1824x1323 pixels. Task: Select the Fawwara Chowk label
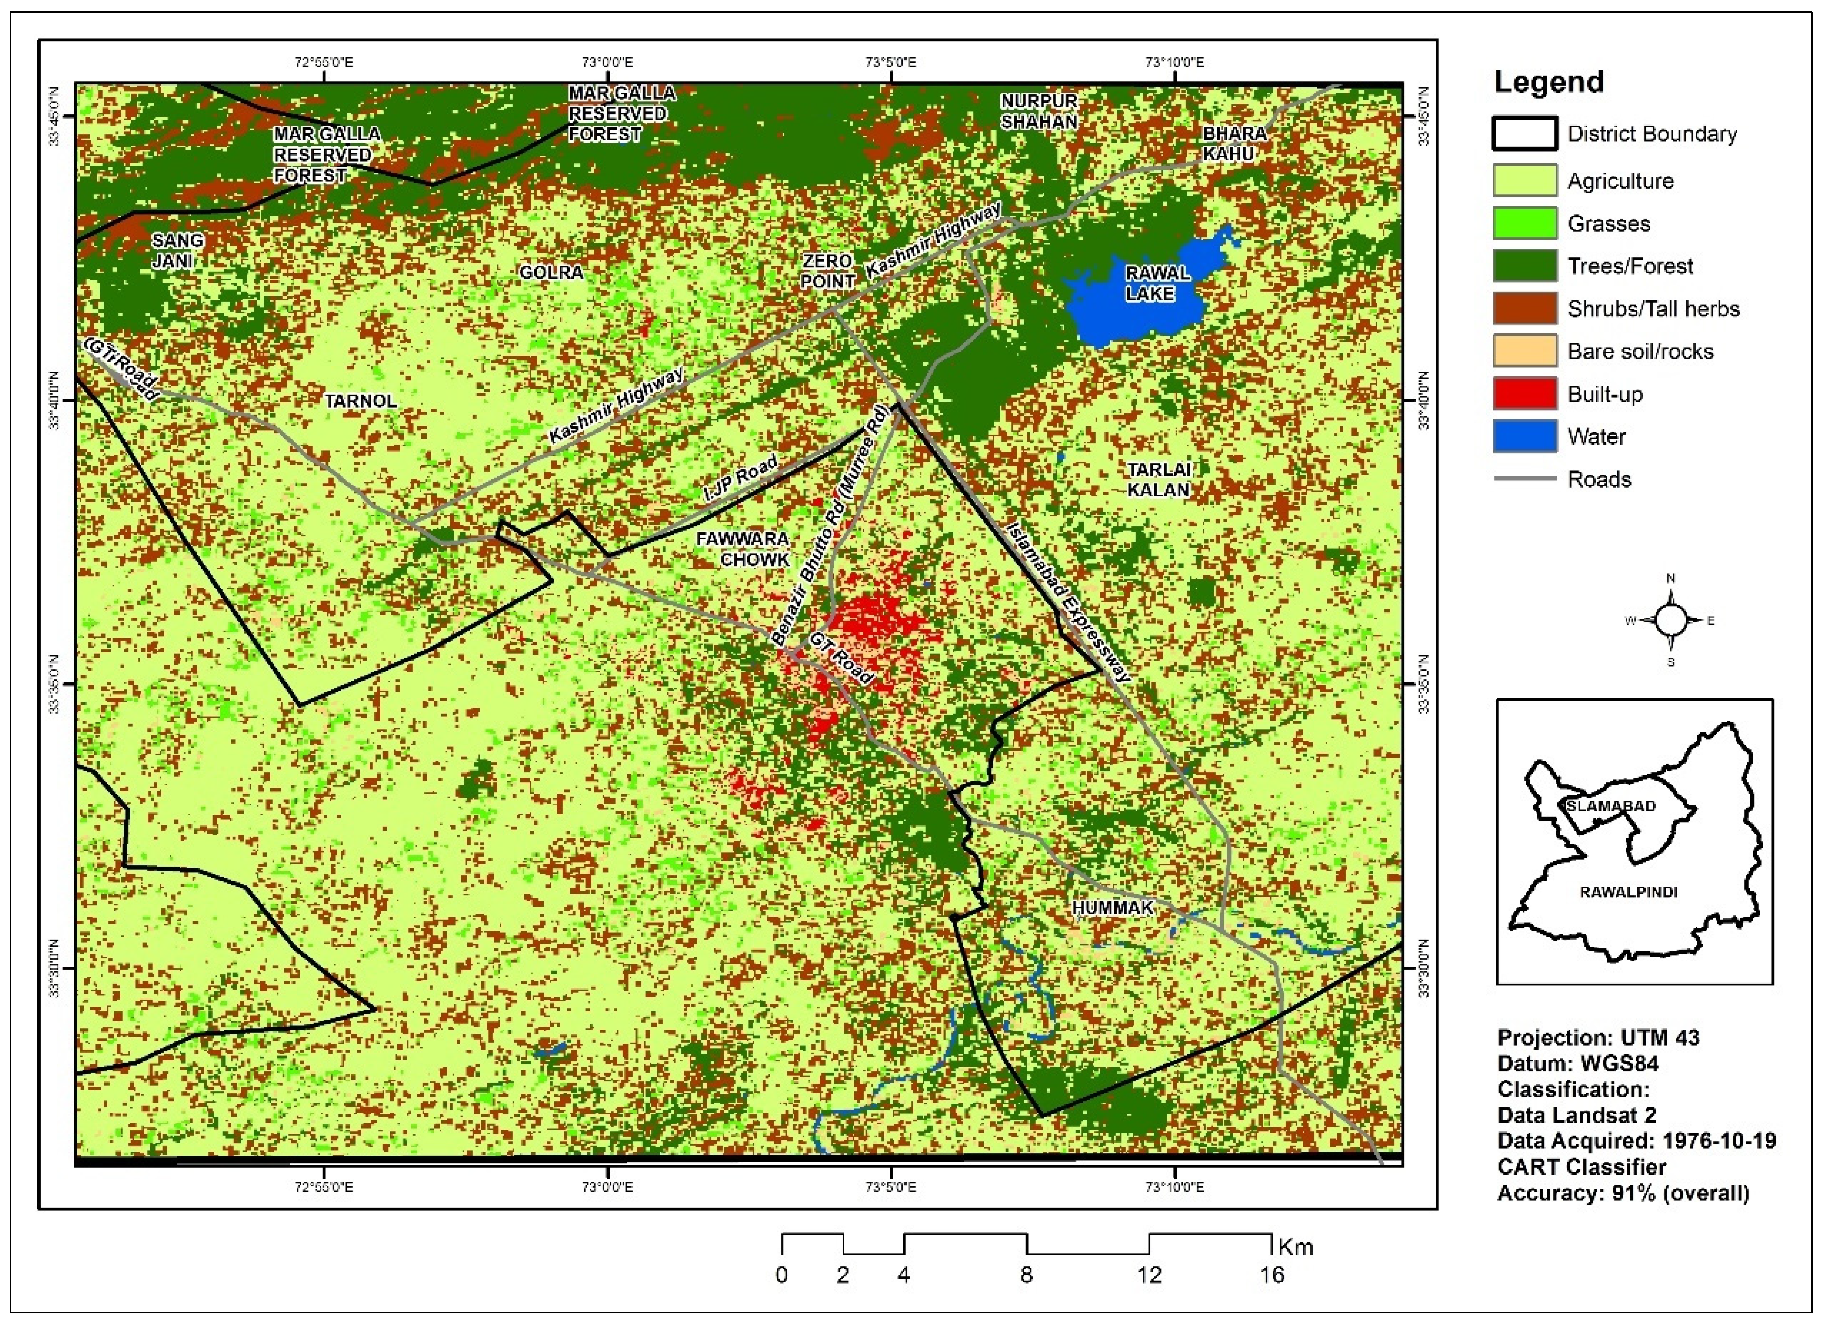point(743,549)
